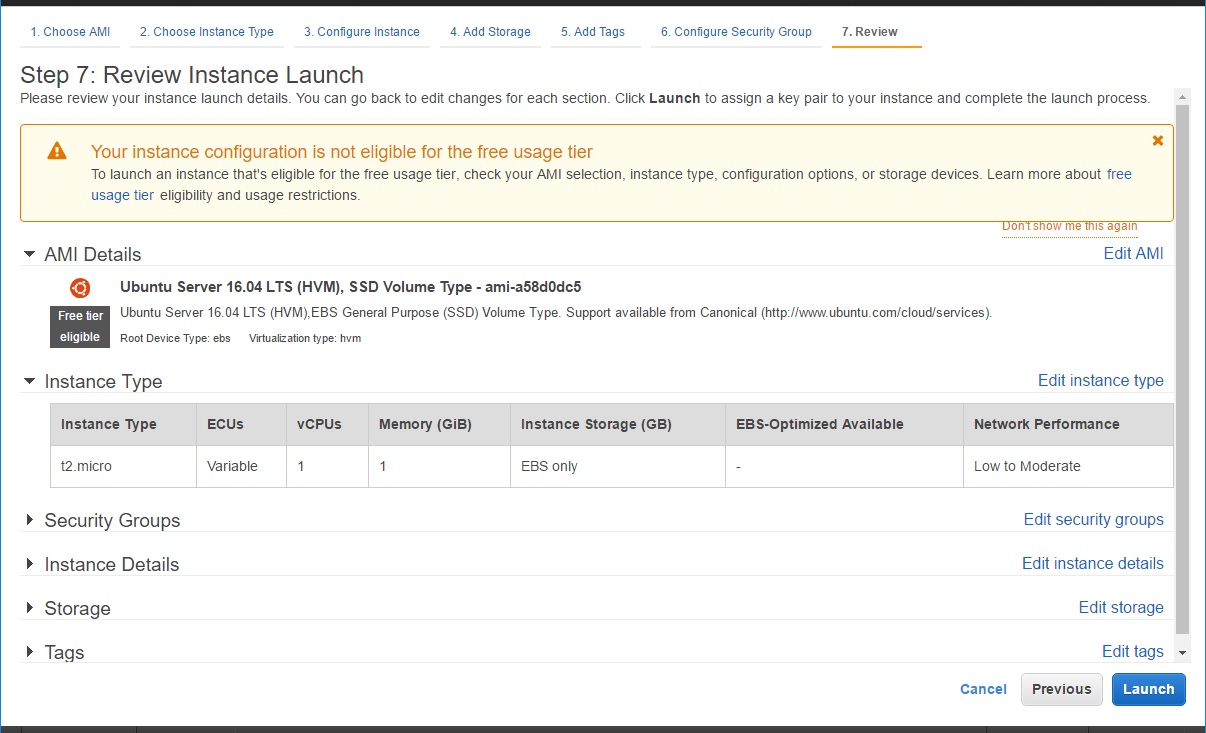Image resolution: width=1206 pixels, height=733 pixels.
Task: Switch to Choose Instance Type tab
Action: pos(207,32)
